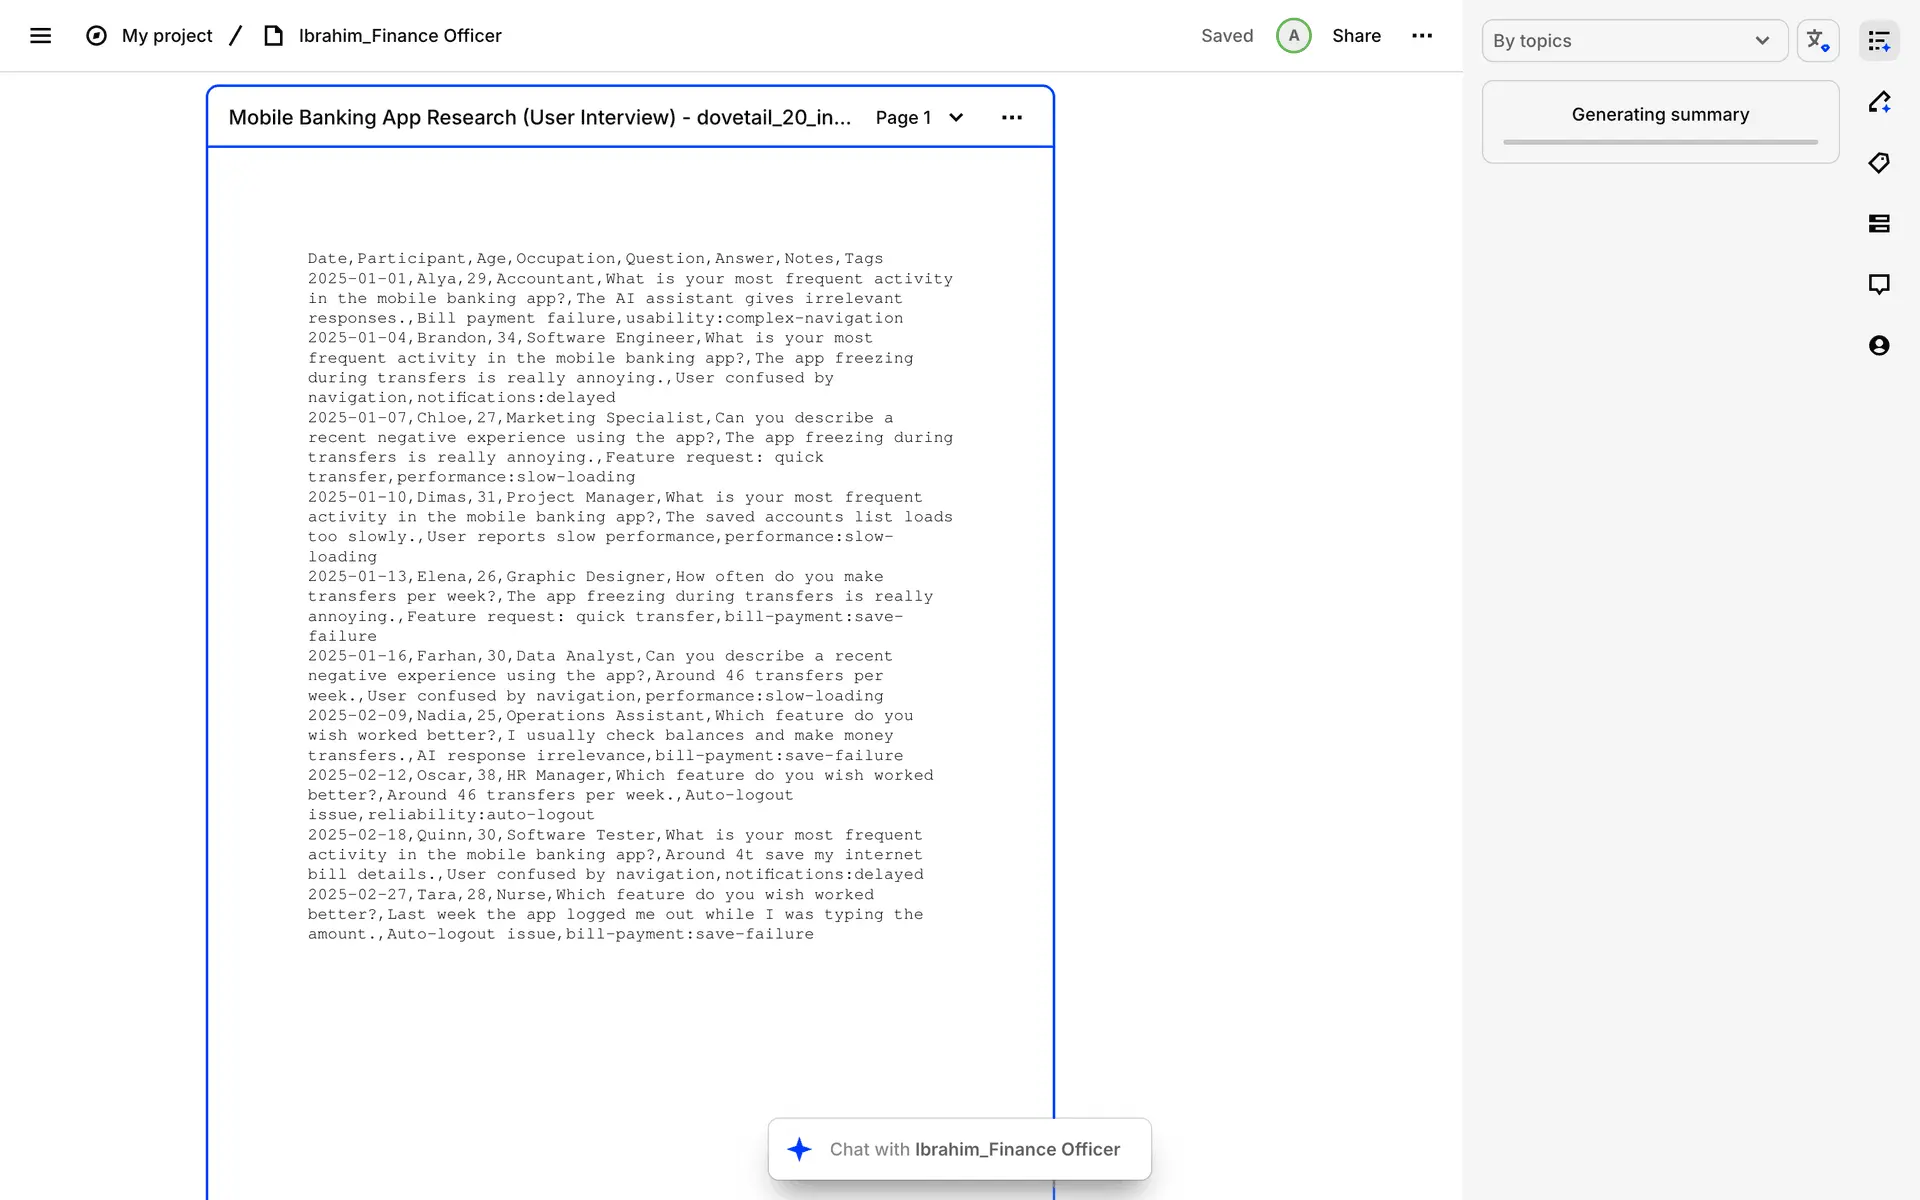This screenshot has height=1200, width=1920.
Task: Open the hamburger navigation menu
Action: click(x=40, y=36)
